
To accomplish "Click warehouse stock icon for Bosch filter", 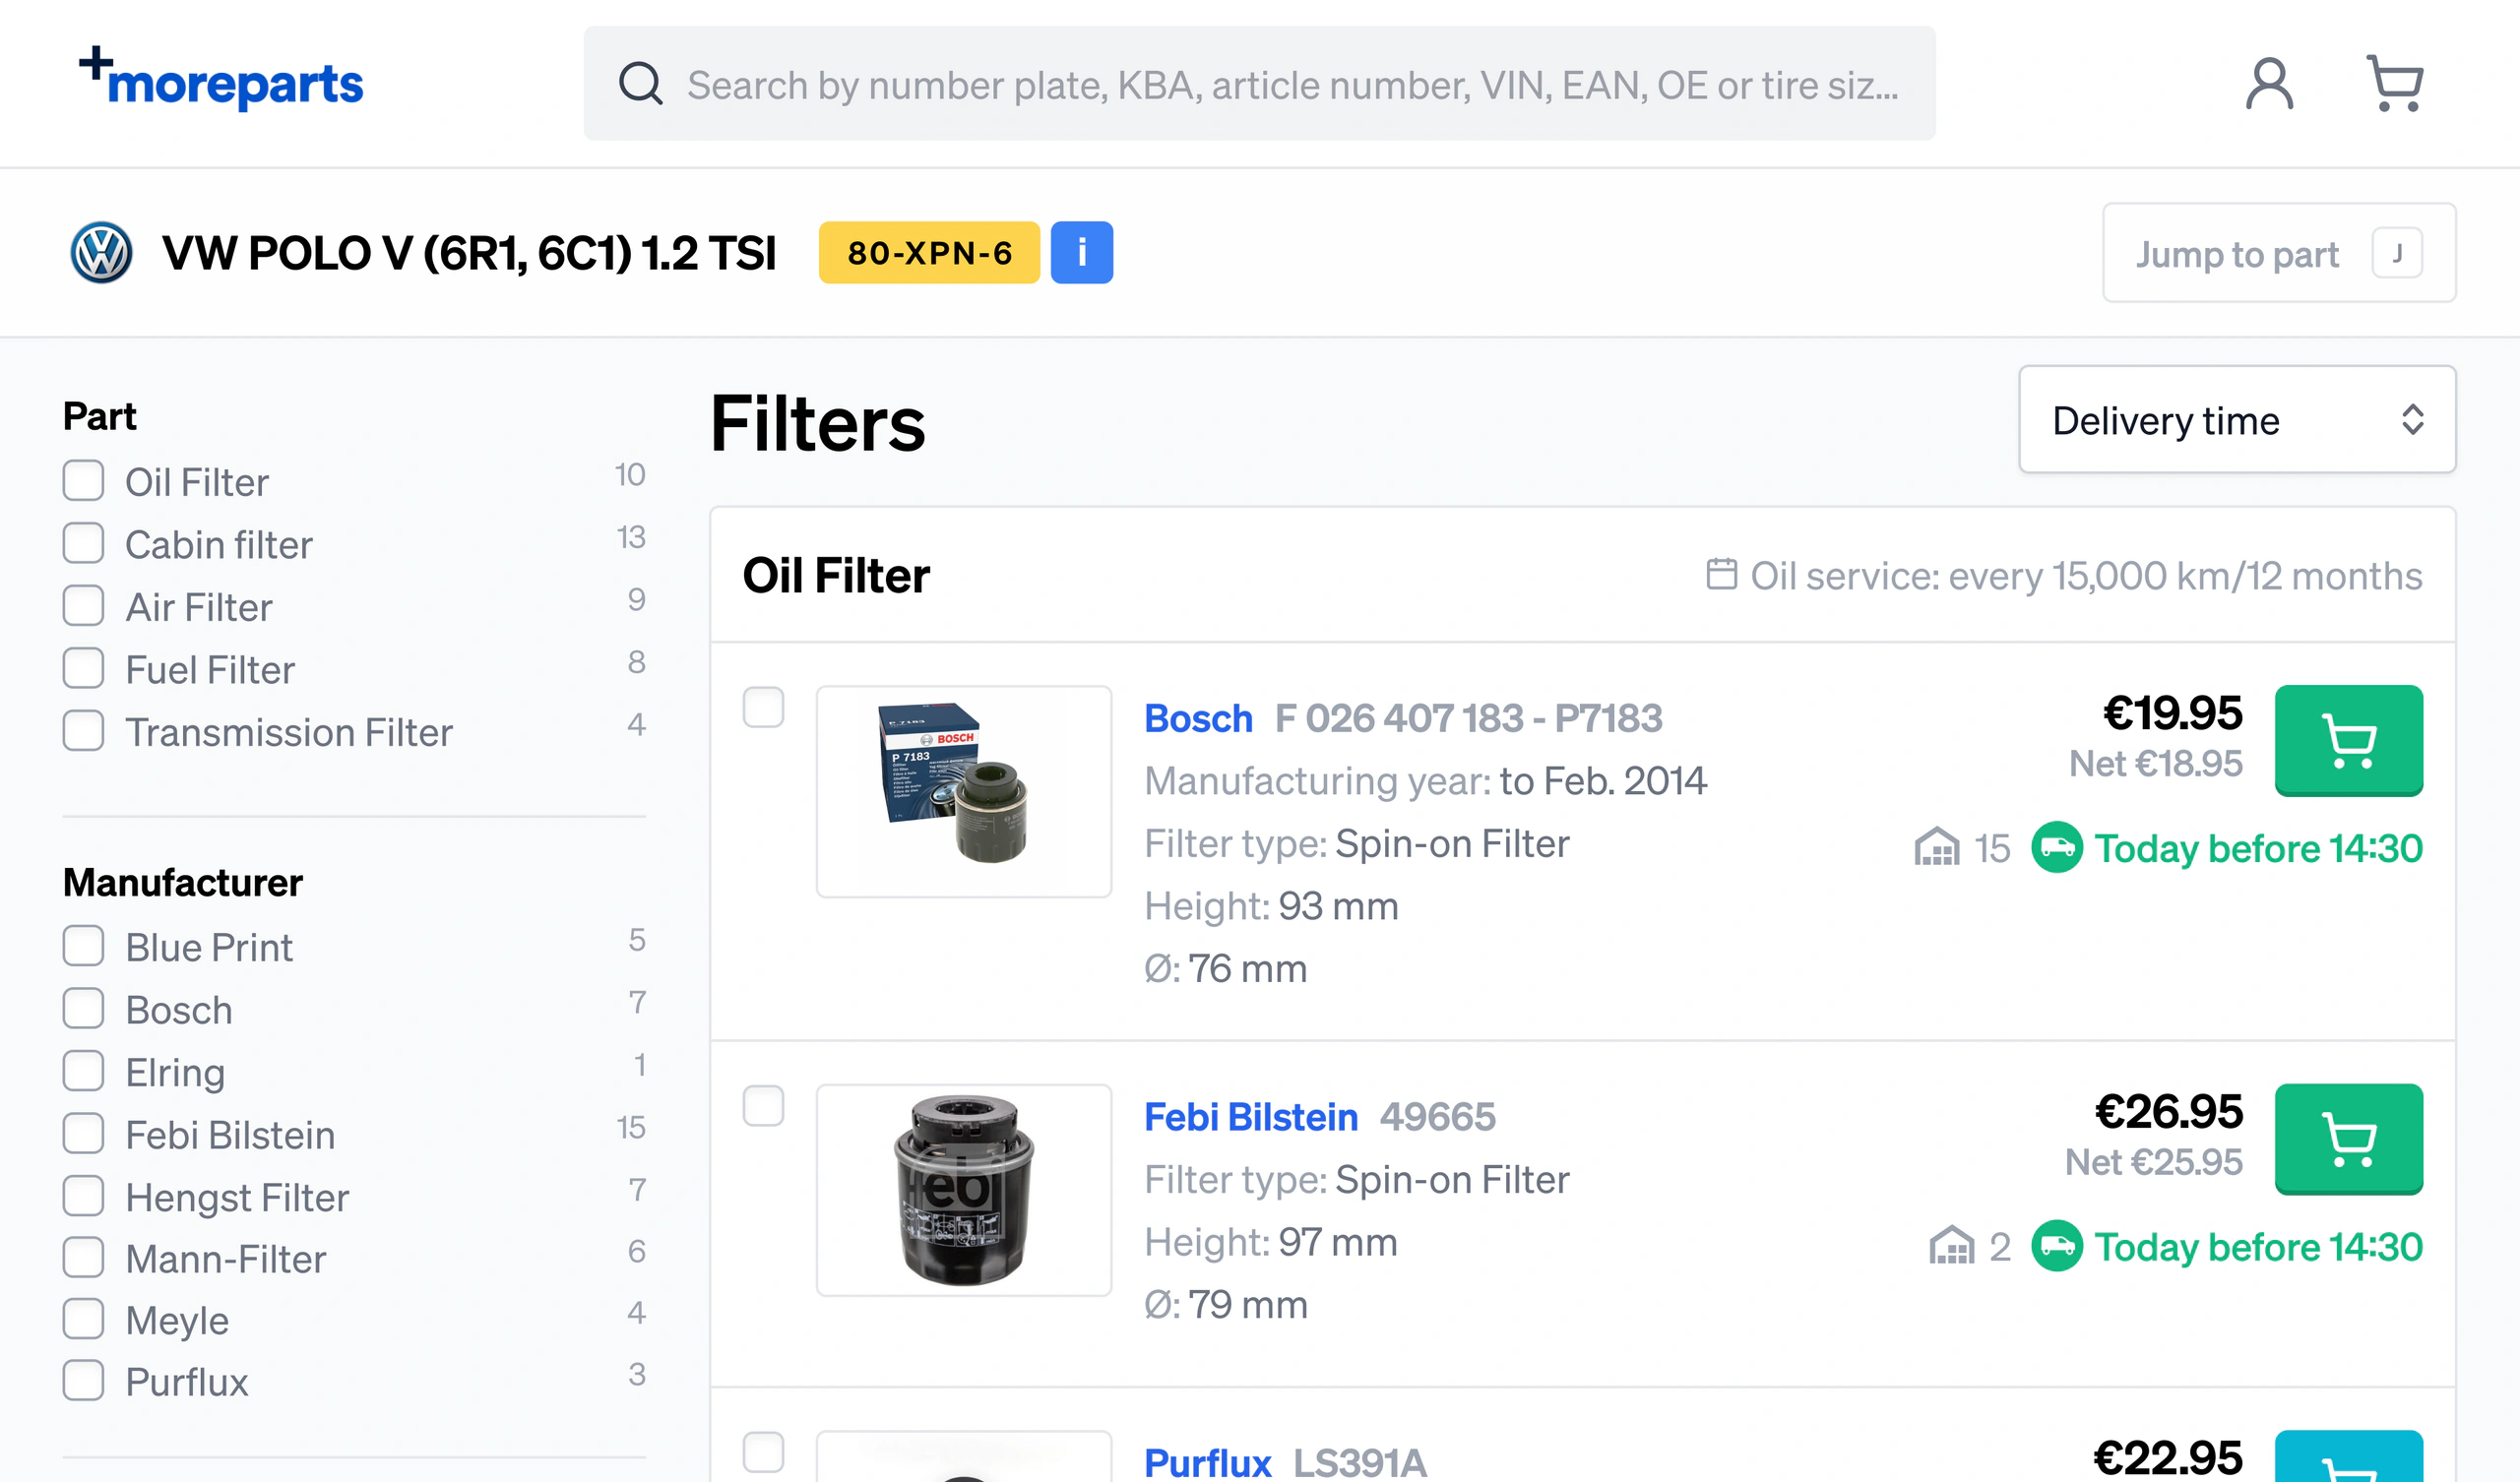I will coord(1937,848).
